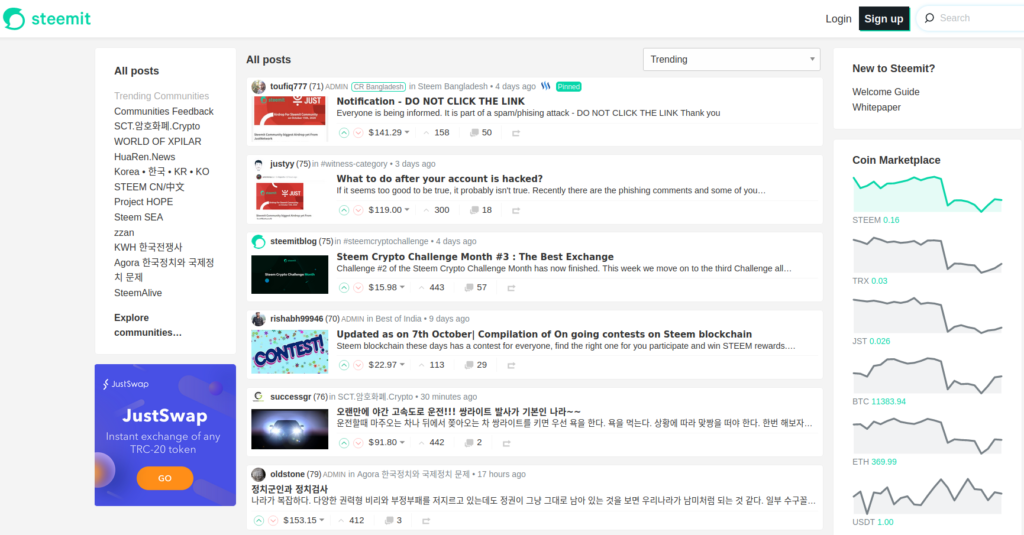Open the CONTEST post thumbnail
This screenshot has width=1024, height=535.
[289, 352]
